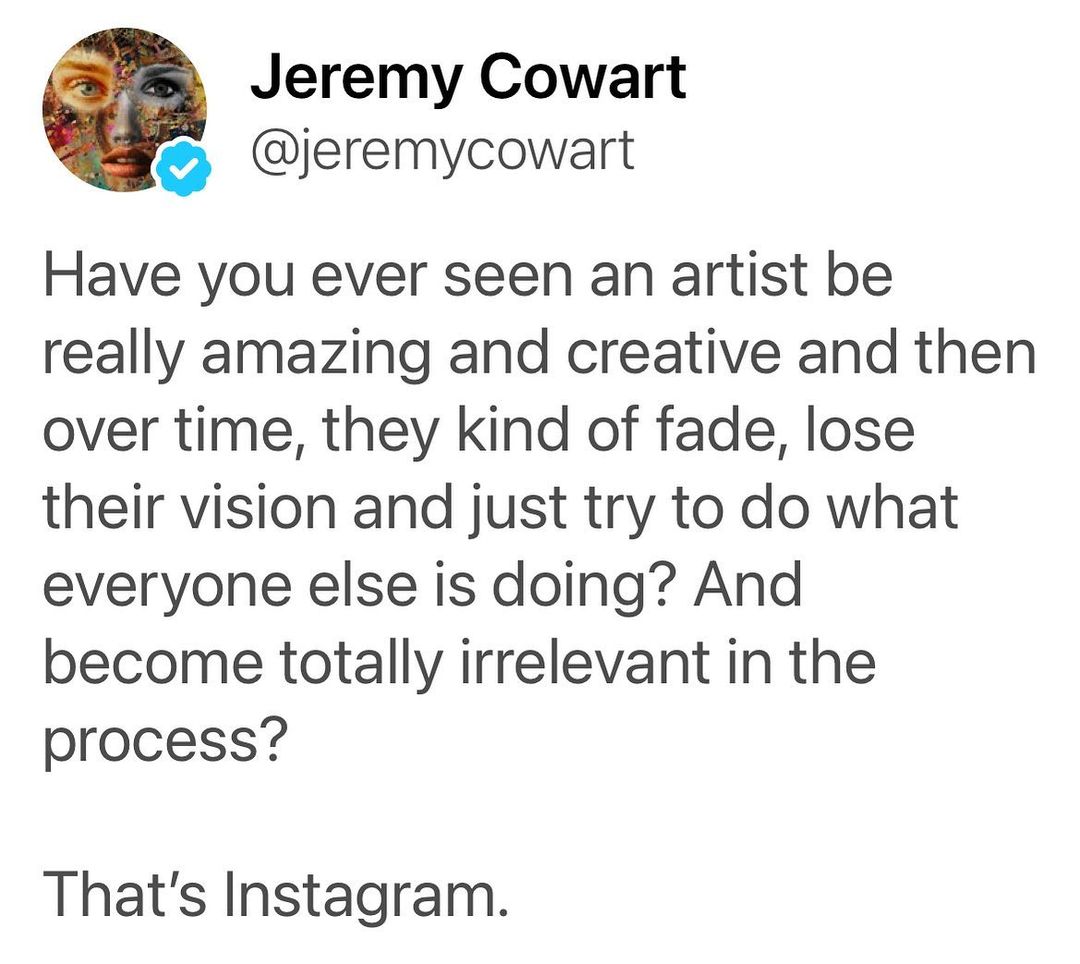Click the line starting "Have you ever seen"
This screenshot has height=964, width=1080.
click(x=466, y=275)
